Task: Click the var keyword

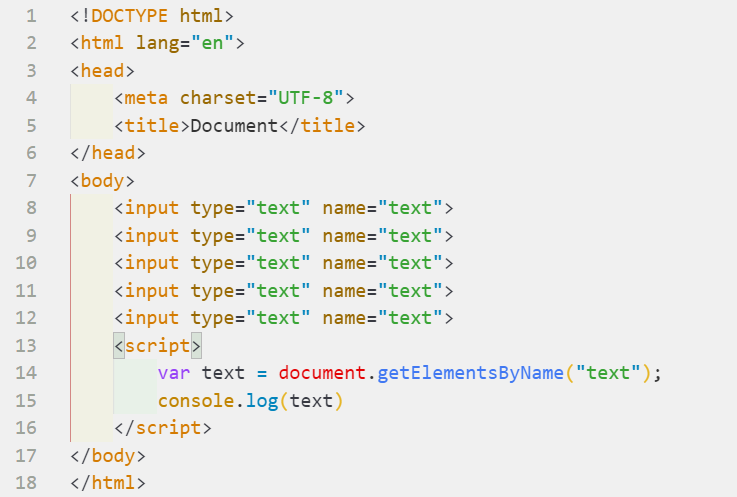Action: pyautogui.click(x=174, y=373)
